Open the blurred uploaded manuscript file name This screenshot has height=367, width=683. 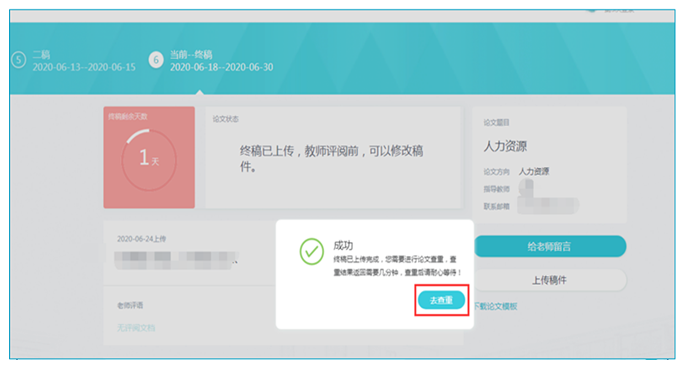click(176, 260)
